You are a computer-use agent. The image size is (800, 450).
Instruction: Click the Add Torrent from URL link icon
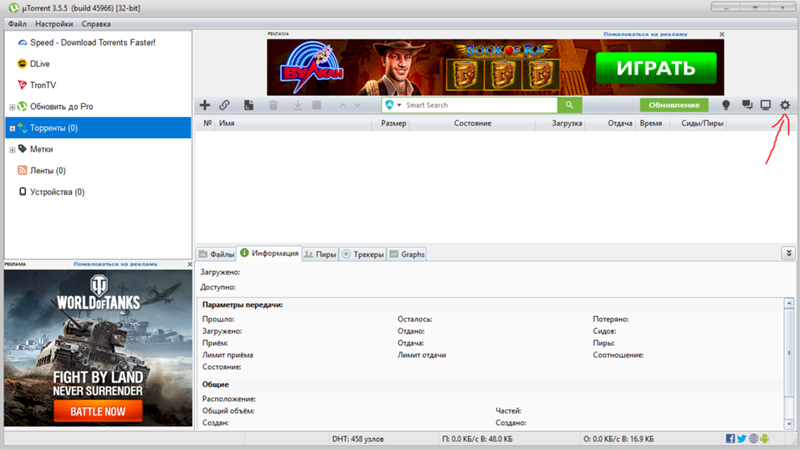[225, 105]
